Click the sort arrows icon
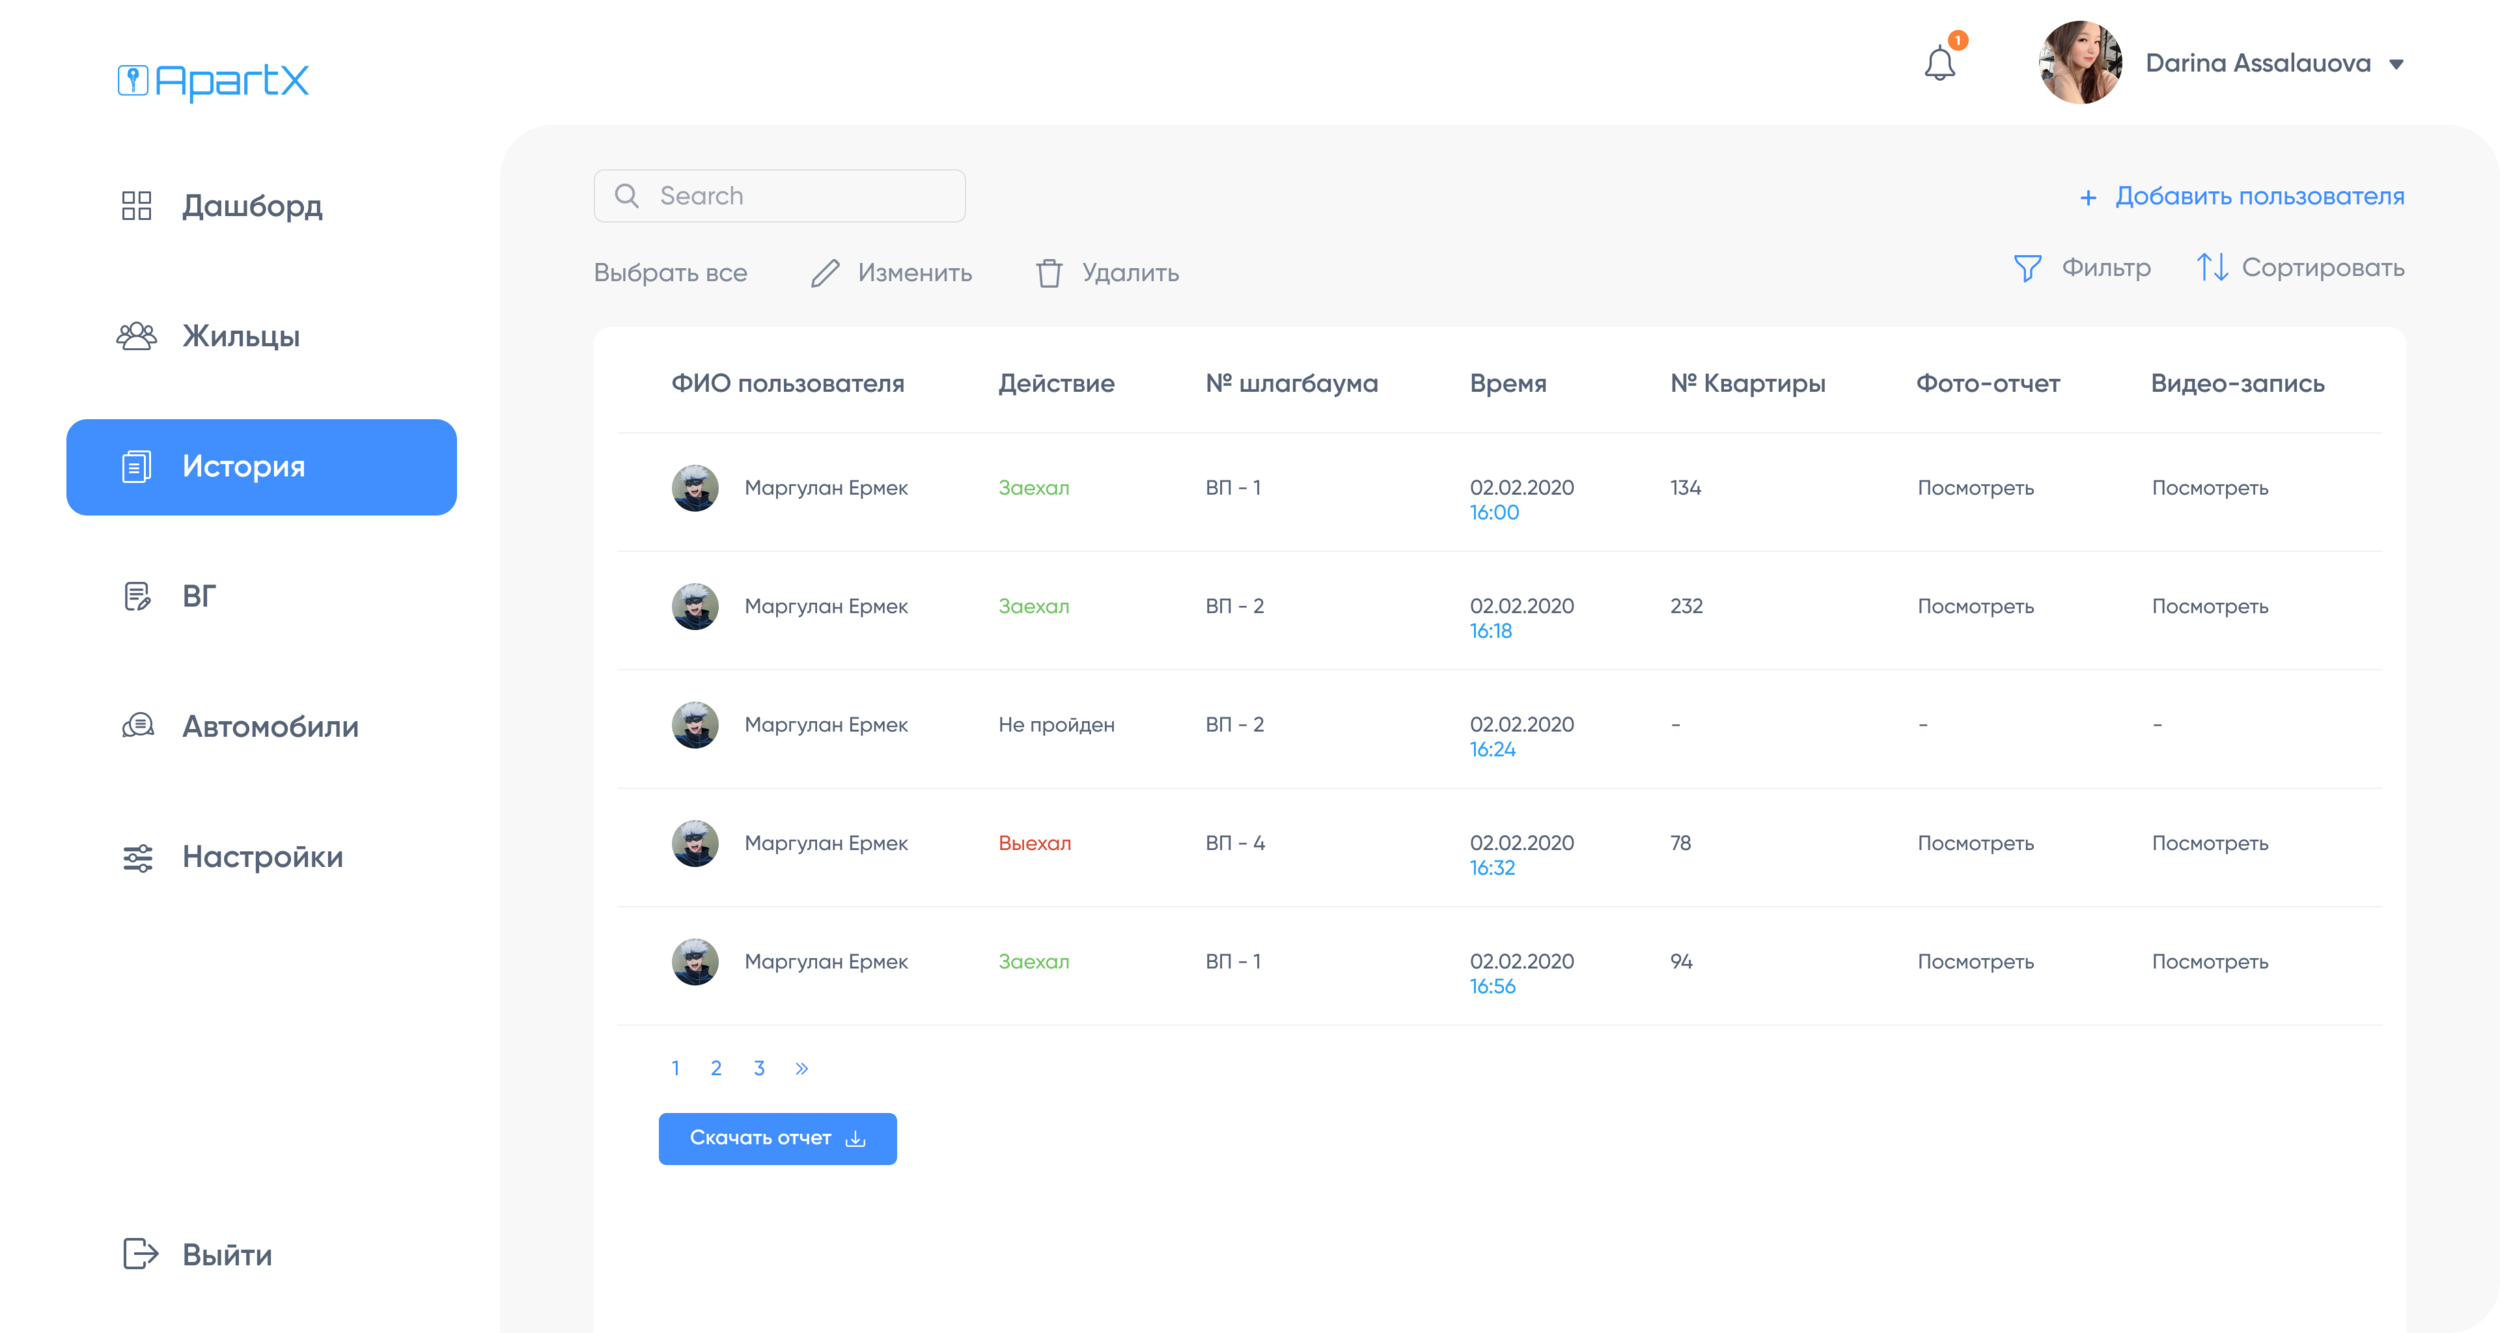2500x1333 pixels. click(2211, 267)
